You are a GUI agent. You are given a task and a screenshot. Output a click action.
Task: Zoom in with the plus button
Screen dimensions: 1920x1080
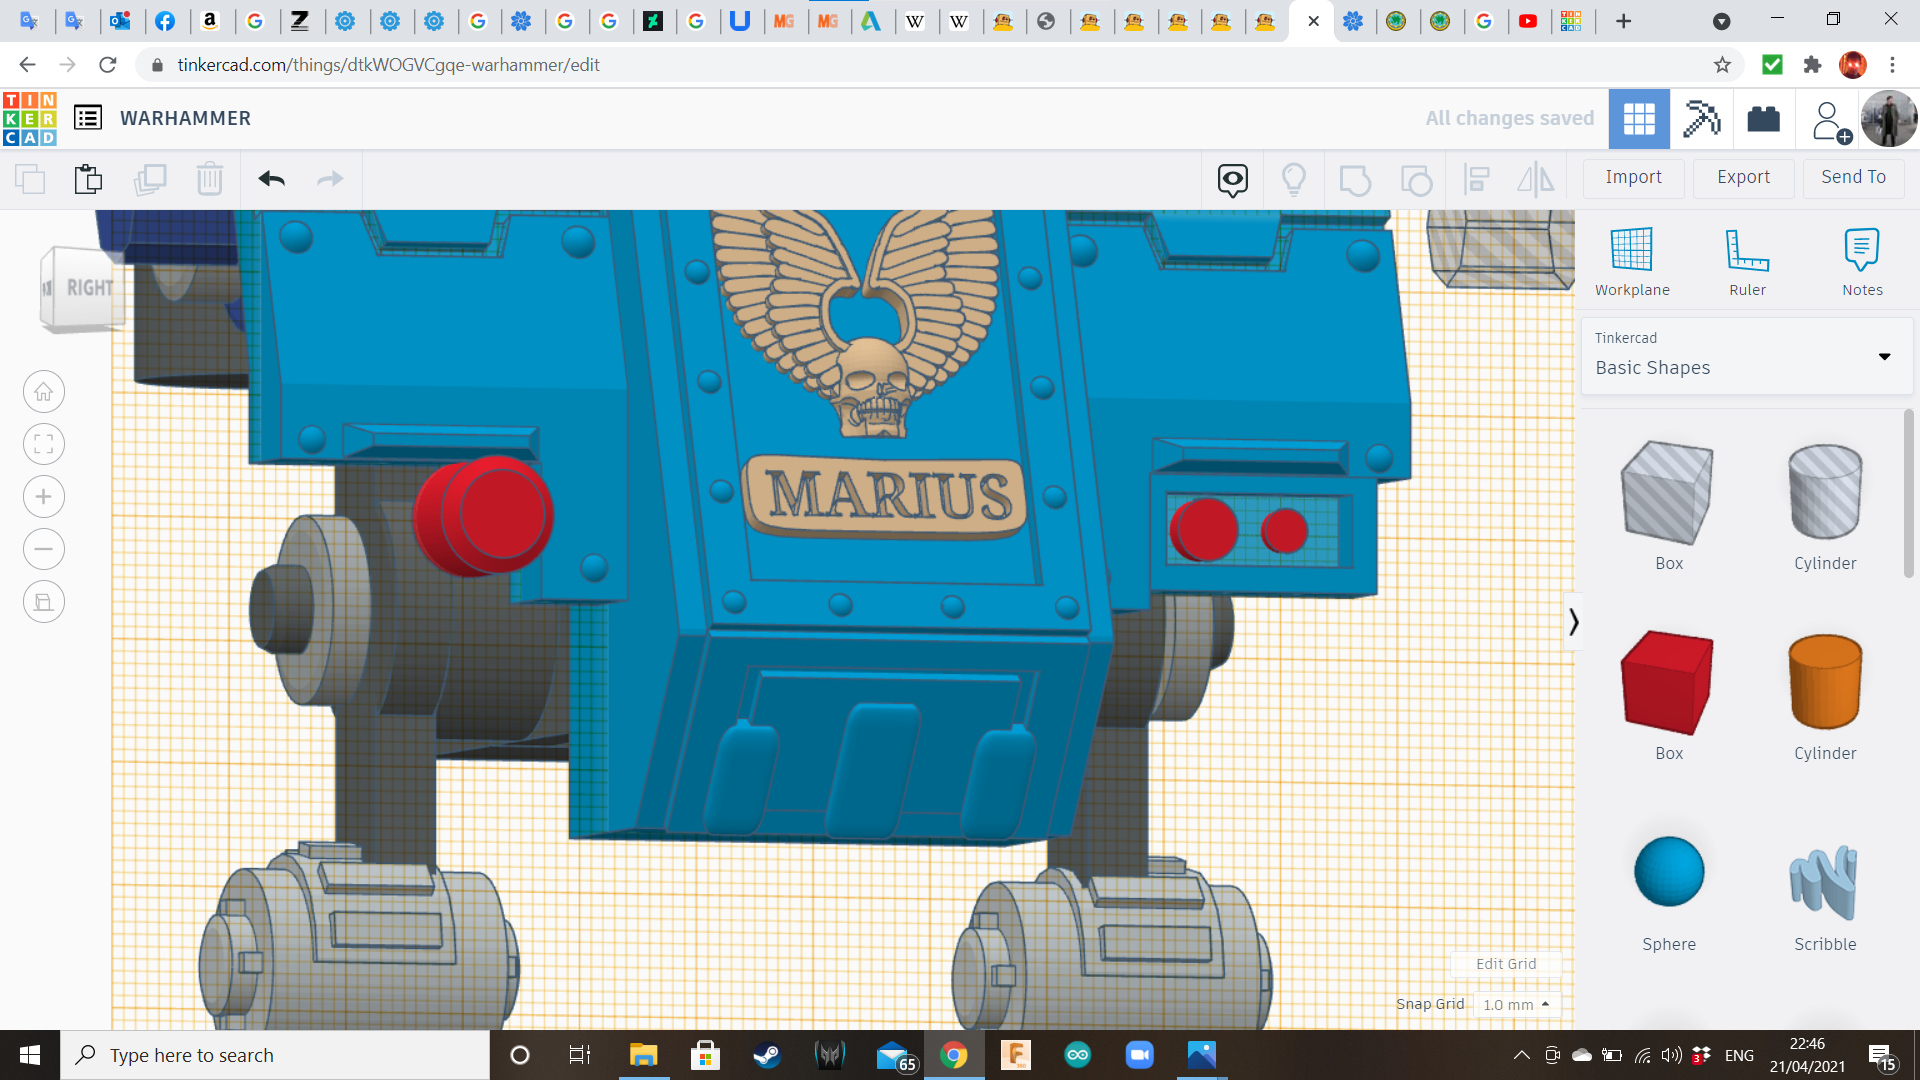pos(44,497)
